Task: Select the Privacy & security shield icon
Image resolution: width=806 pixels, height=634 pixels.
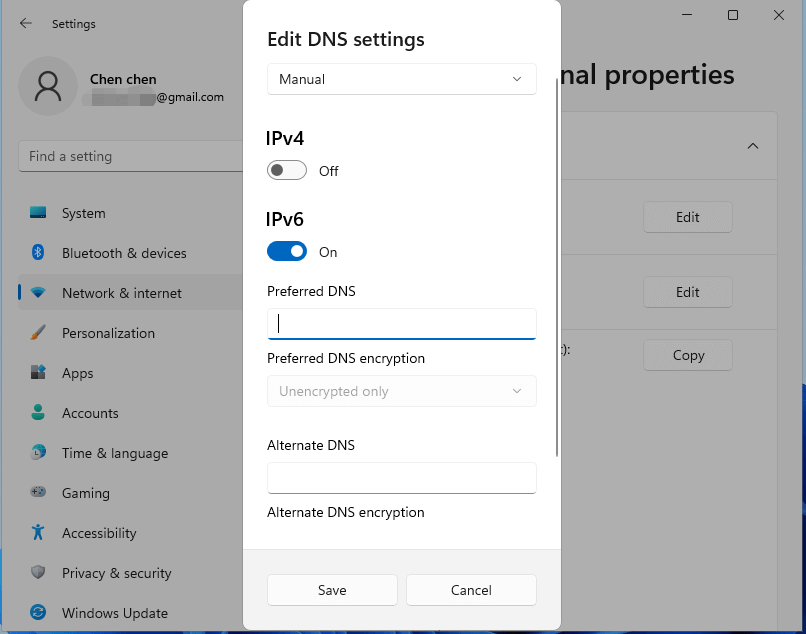Action: [38, 573]
